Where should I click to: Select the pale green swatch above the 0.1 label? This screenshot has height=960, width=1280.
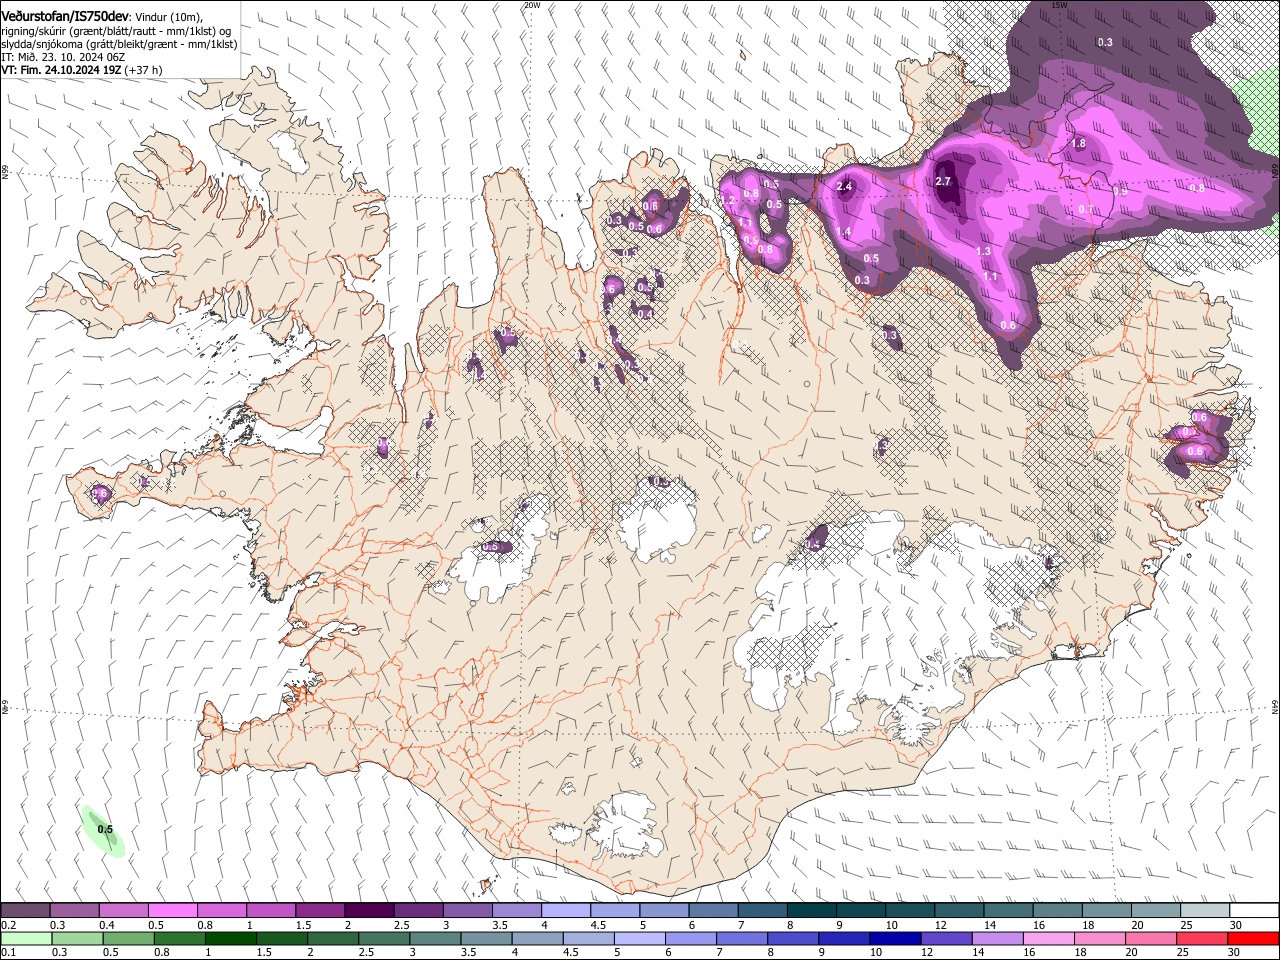tap(26, 939)
